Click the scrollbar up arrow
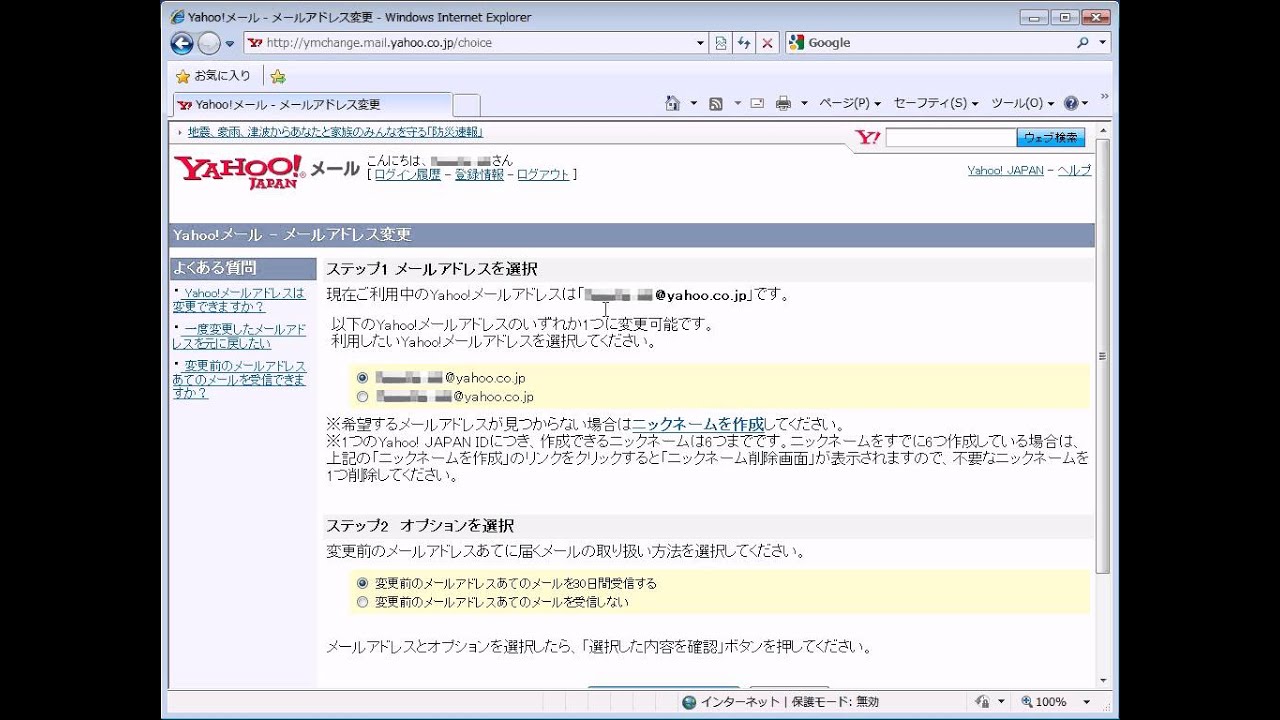Image resolution: width=1280 pixels, height=720 pixels. pyautogui.click(x=1103, y=131)
